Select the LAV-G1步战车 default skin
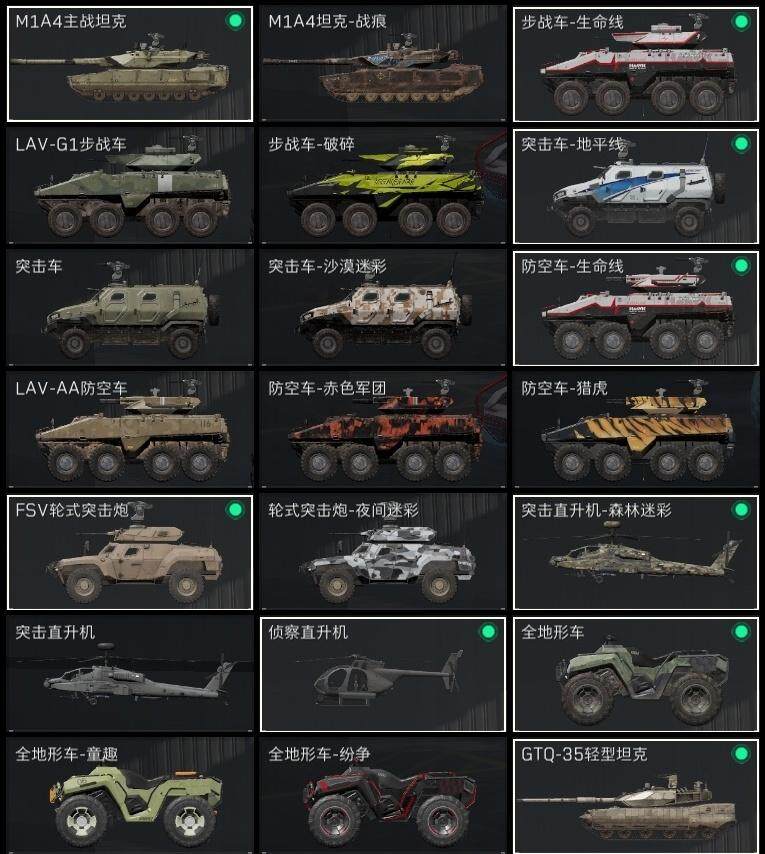 click(x=130, y=186)
